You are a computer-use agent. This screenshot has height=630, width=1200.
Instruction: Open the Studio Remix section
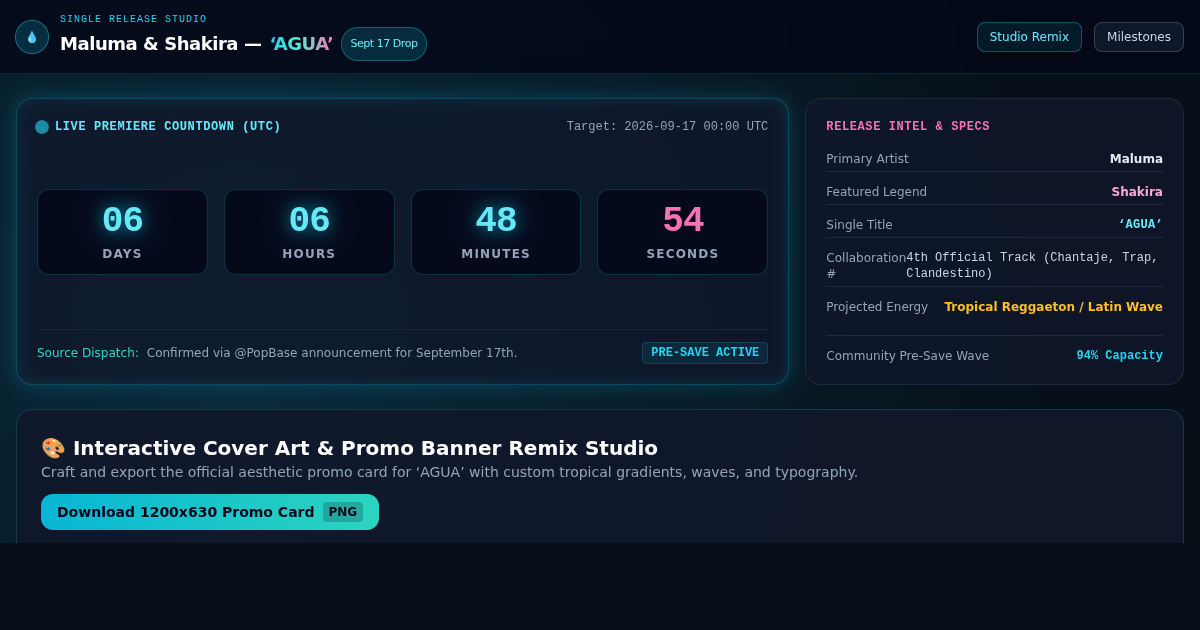pyautogui.click(x=1029, y=37)
